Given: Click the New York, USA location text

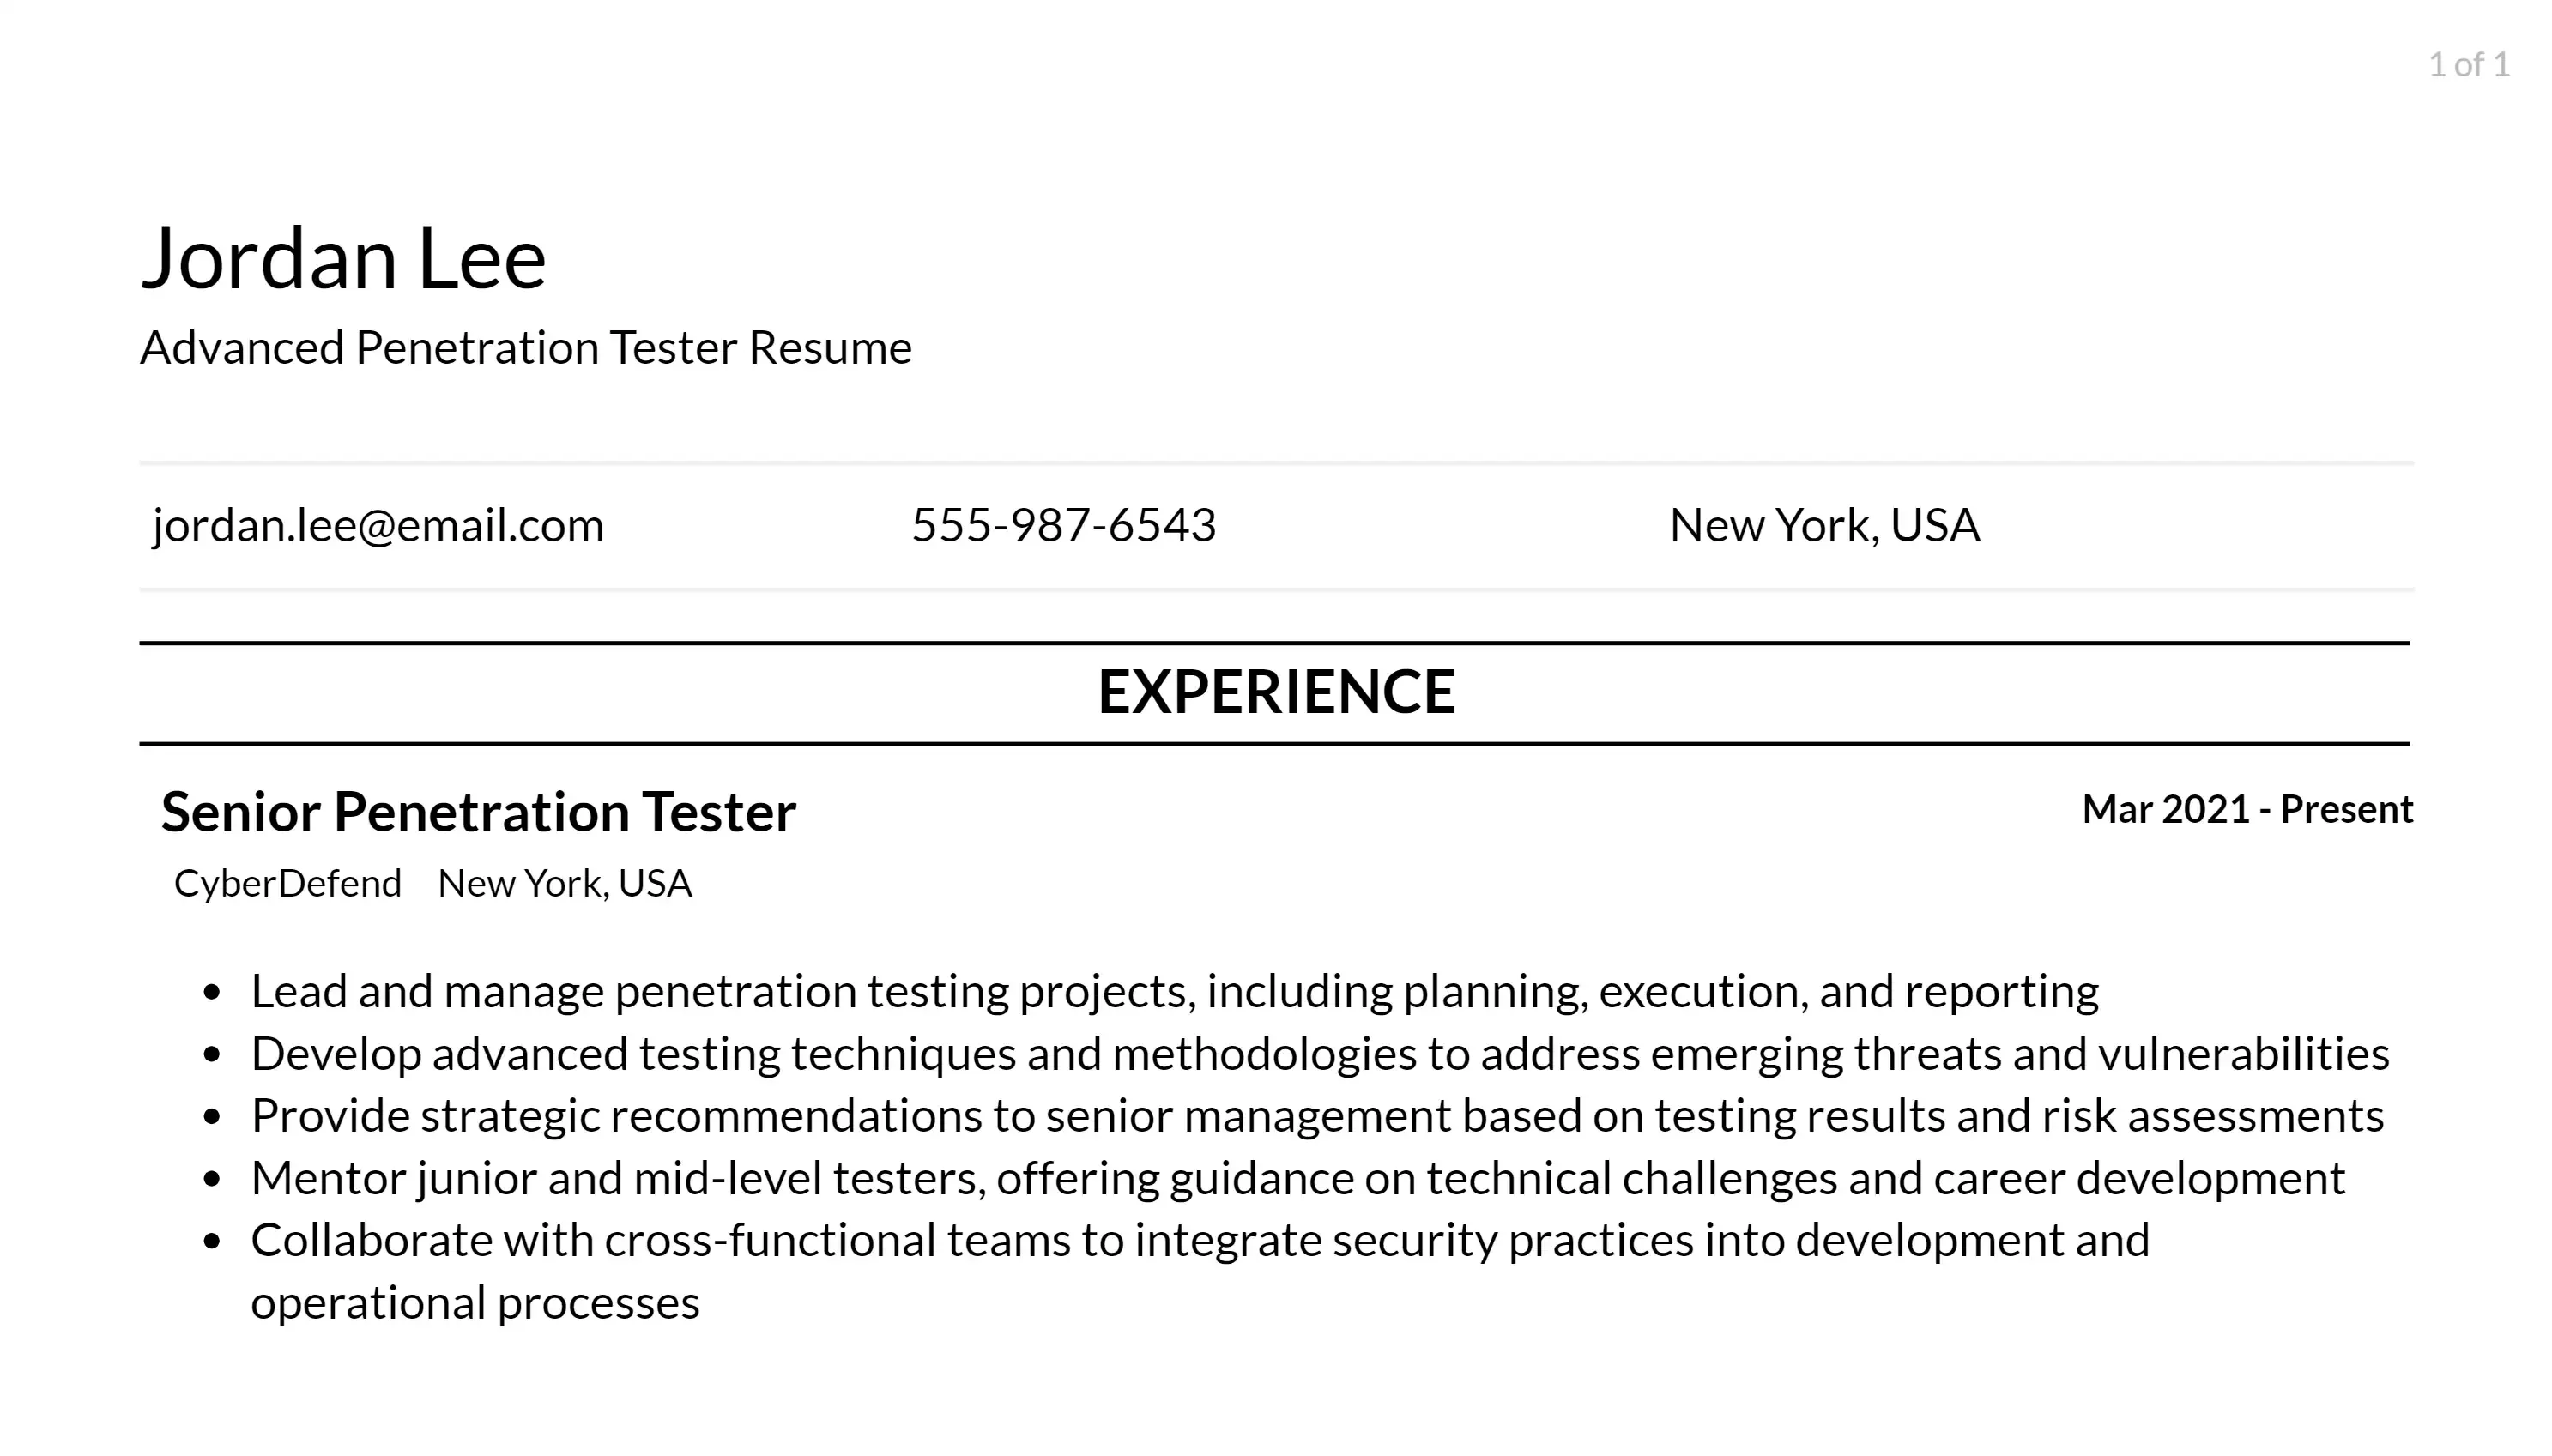Looking at the screenshot, I should (x=1824, y=524).
